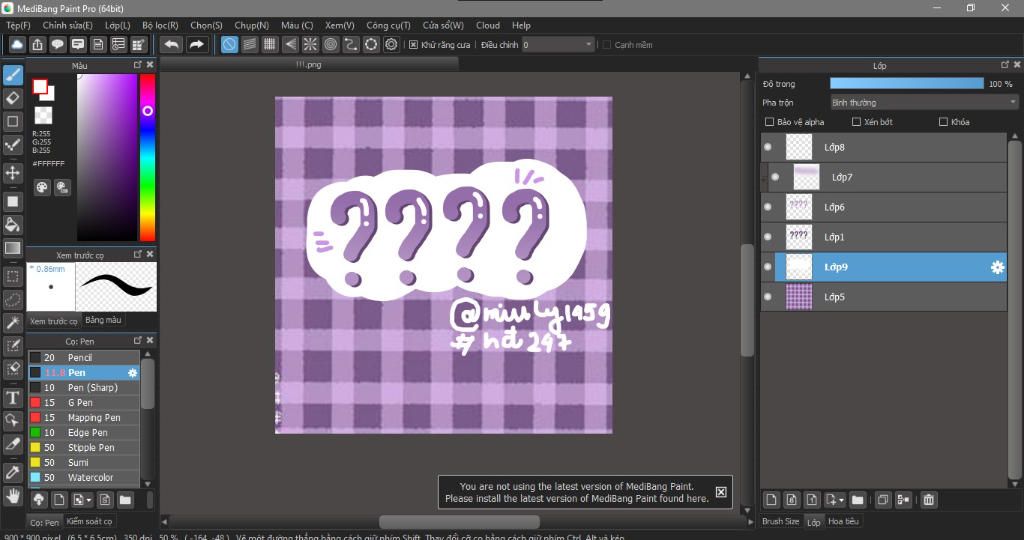Image resolution: width=1024 pixels, height=540 pixels.
Task: Delete layer with trash icon
Action: tap(929, 500)
